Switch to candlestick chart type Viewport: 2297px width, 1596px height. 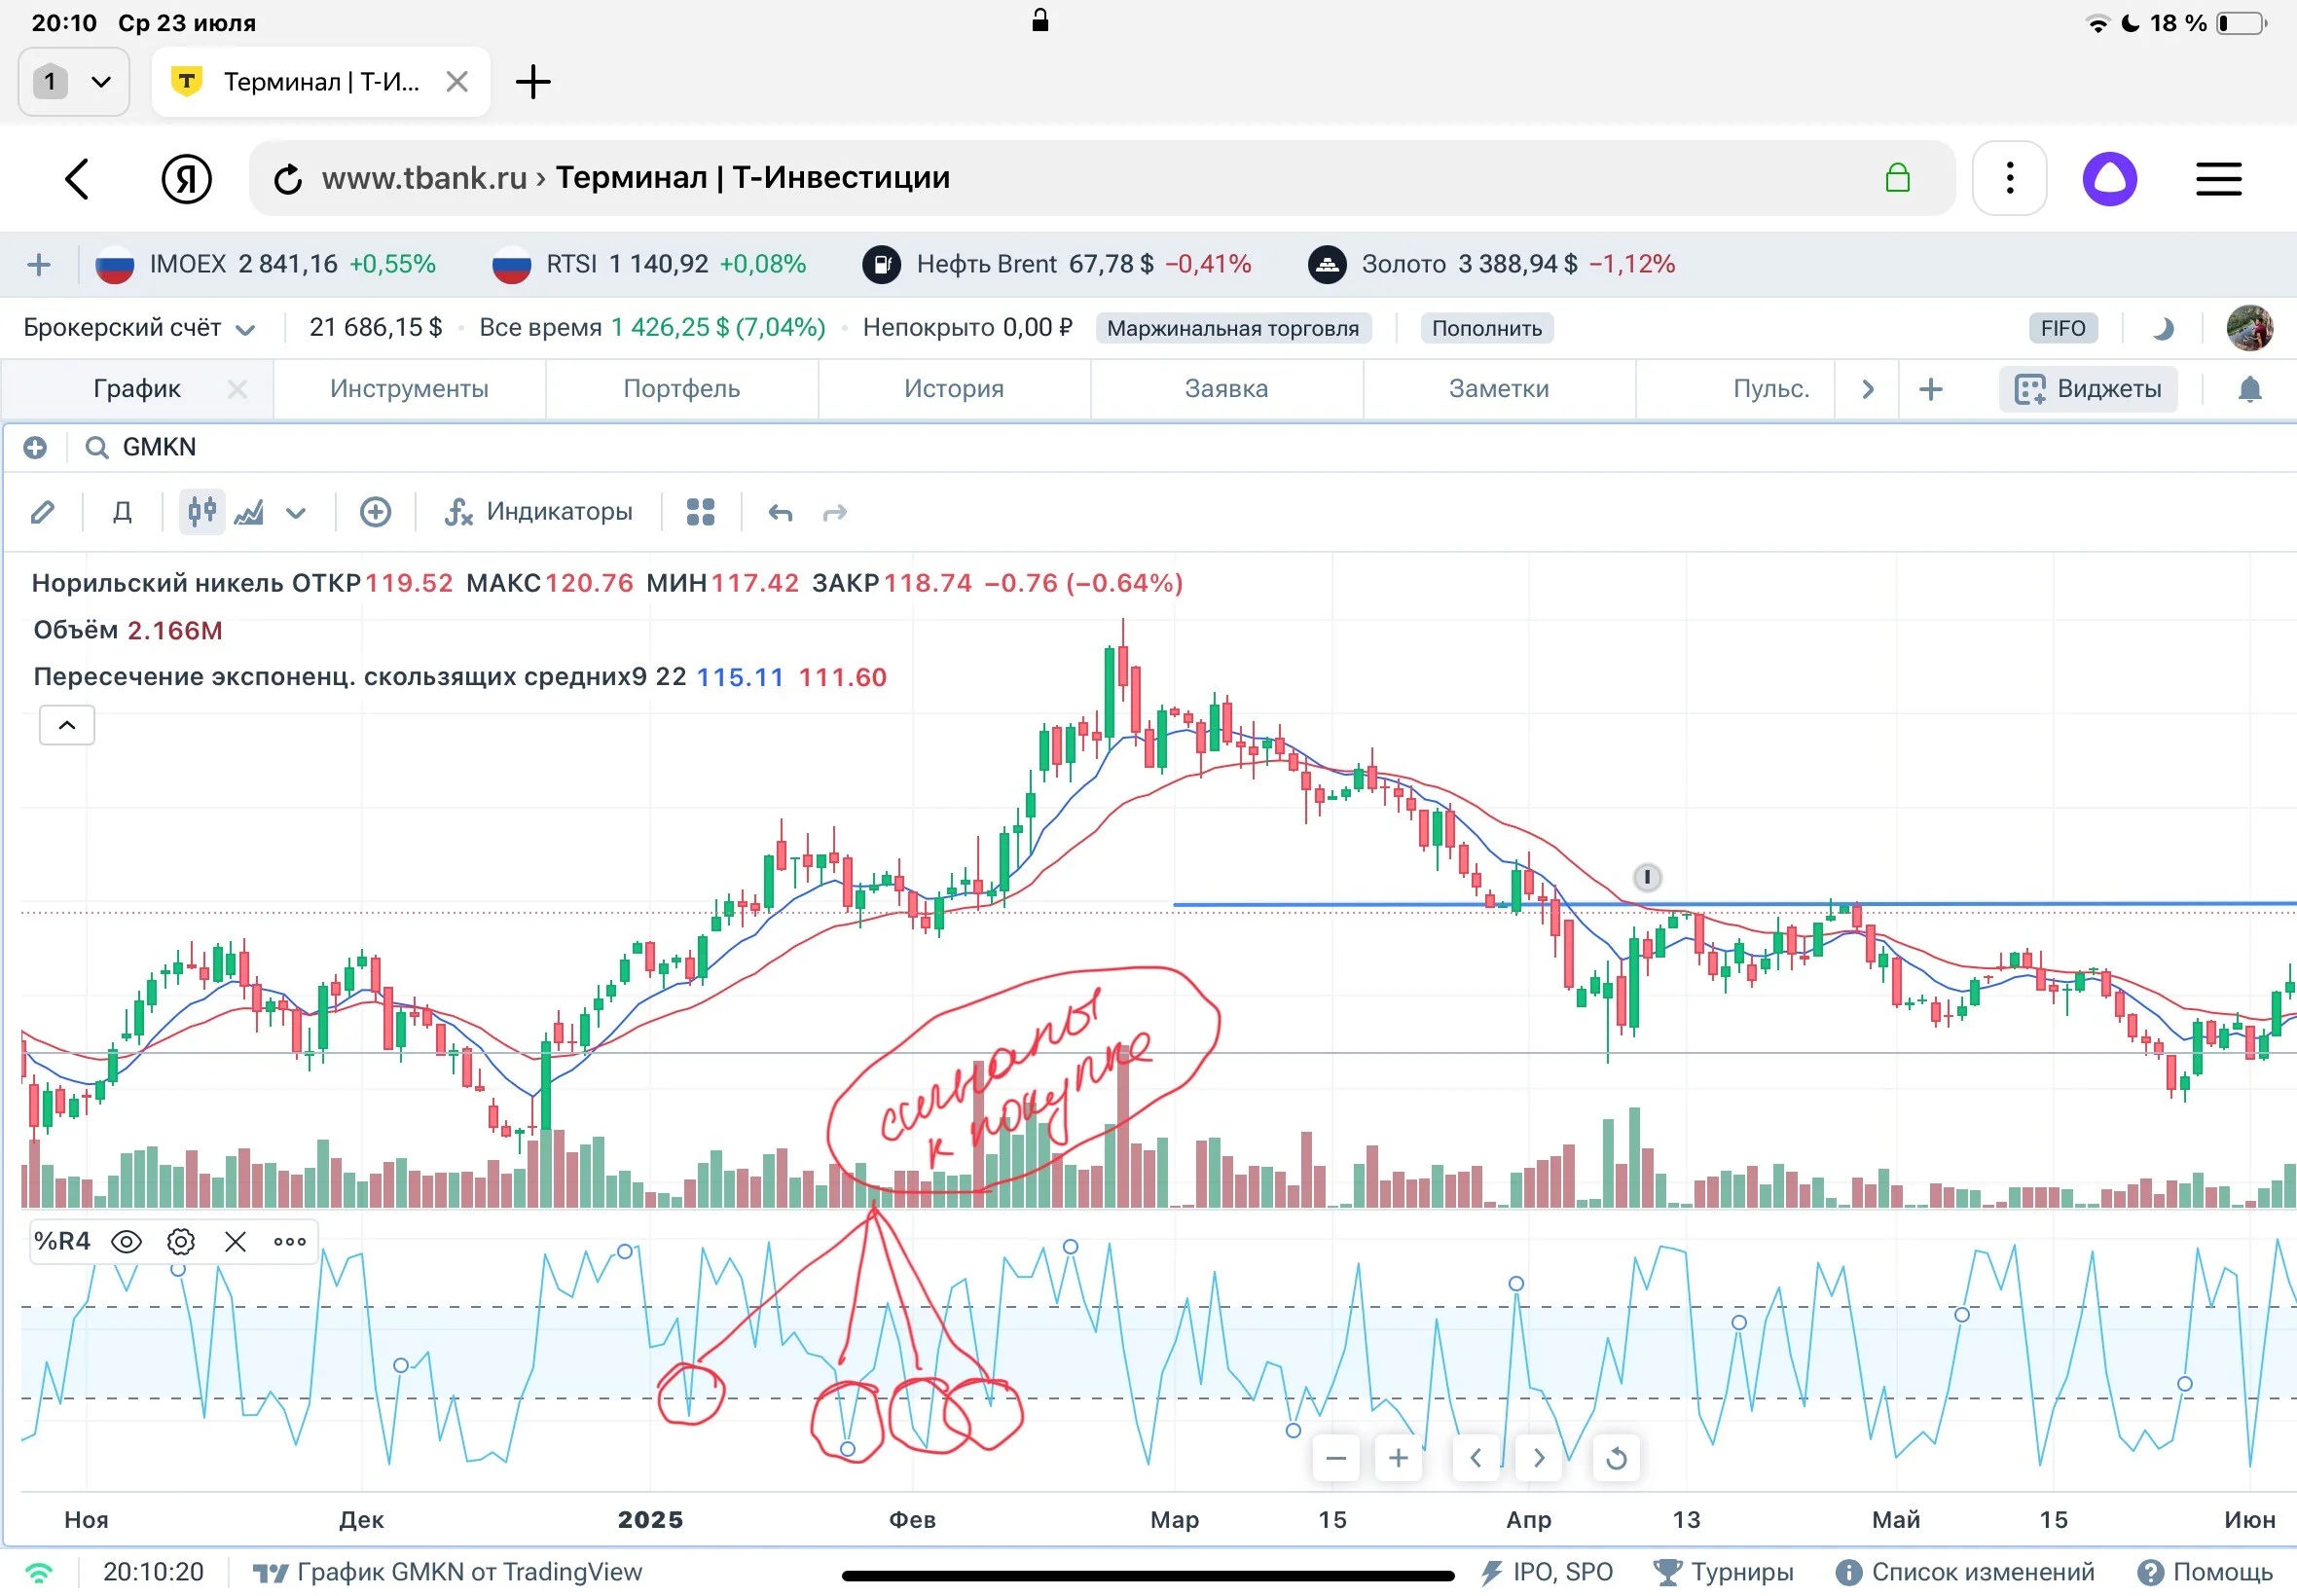[201, 512]
